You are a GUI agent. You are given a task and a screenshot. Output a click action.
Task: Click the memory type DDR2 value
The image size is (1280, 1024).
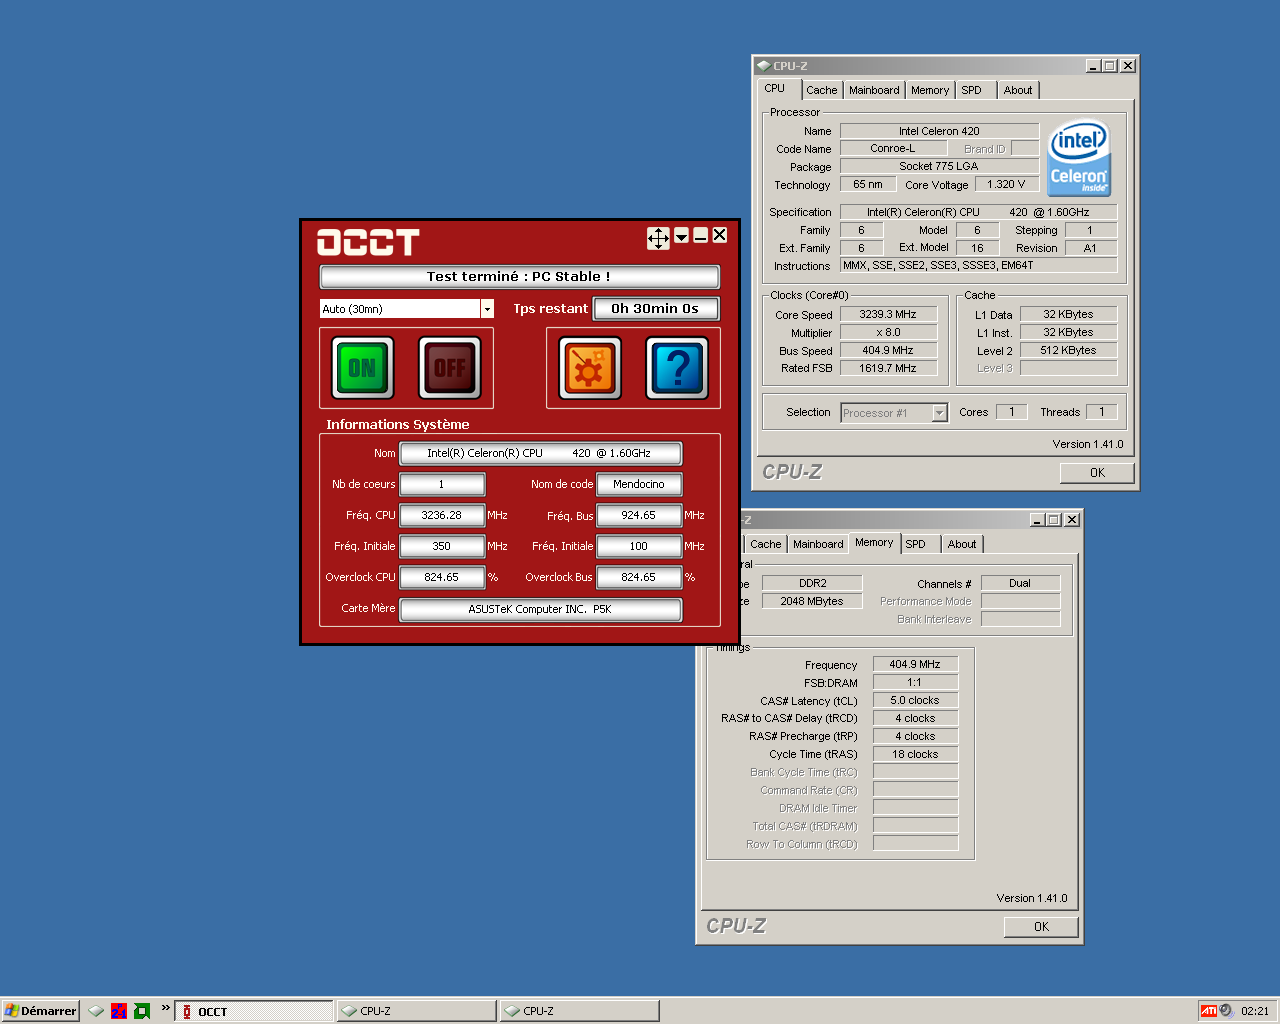813,583
